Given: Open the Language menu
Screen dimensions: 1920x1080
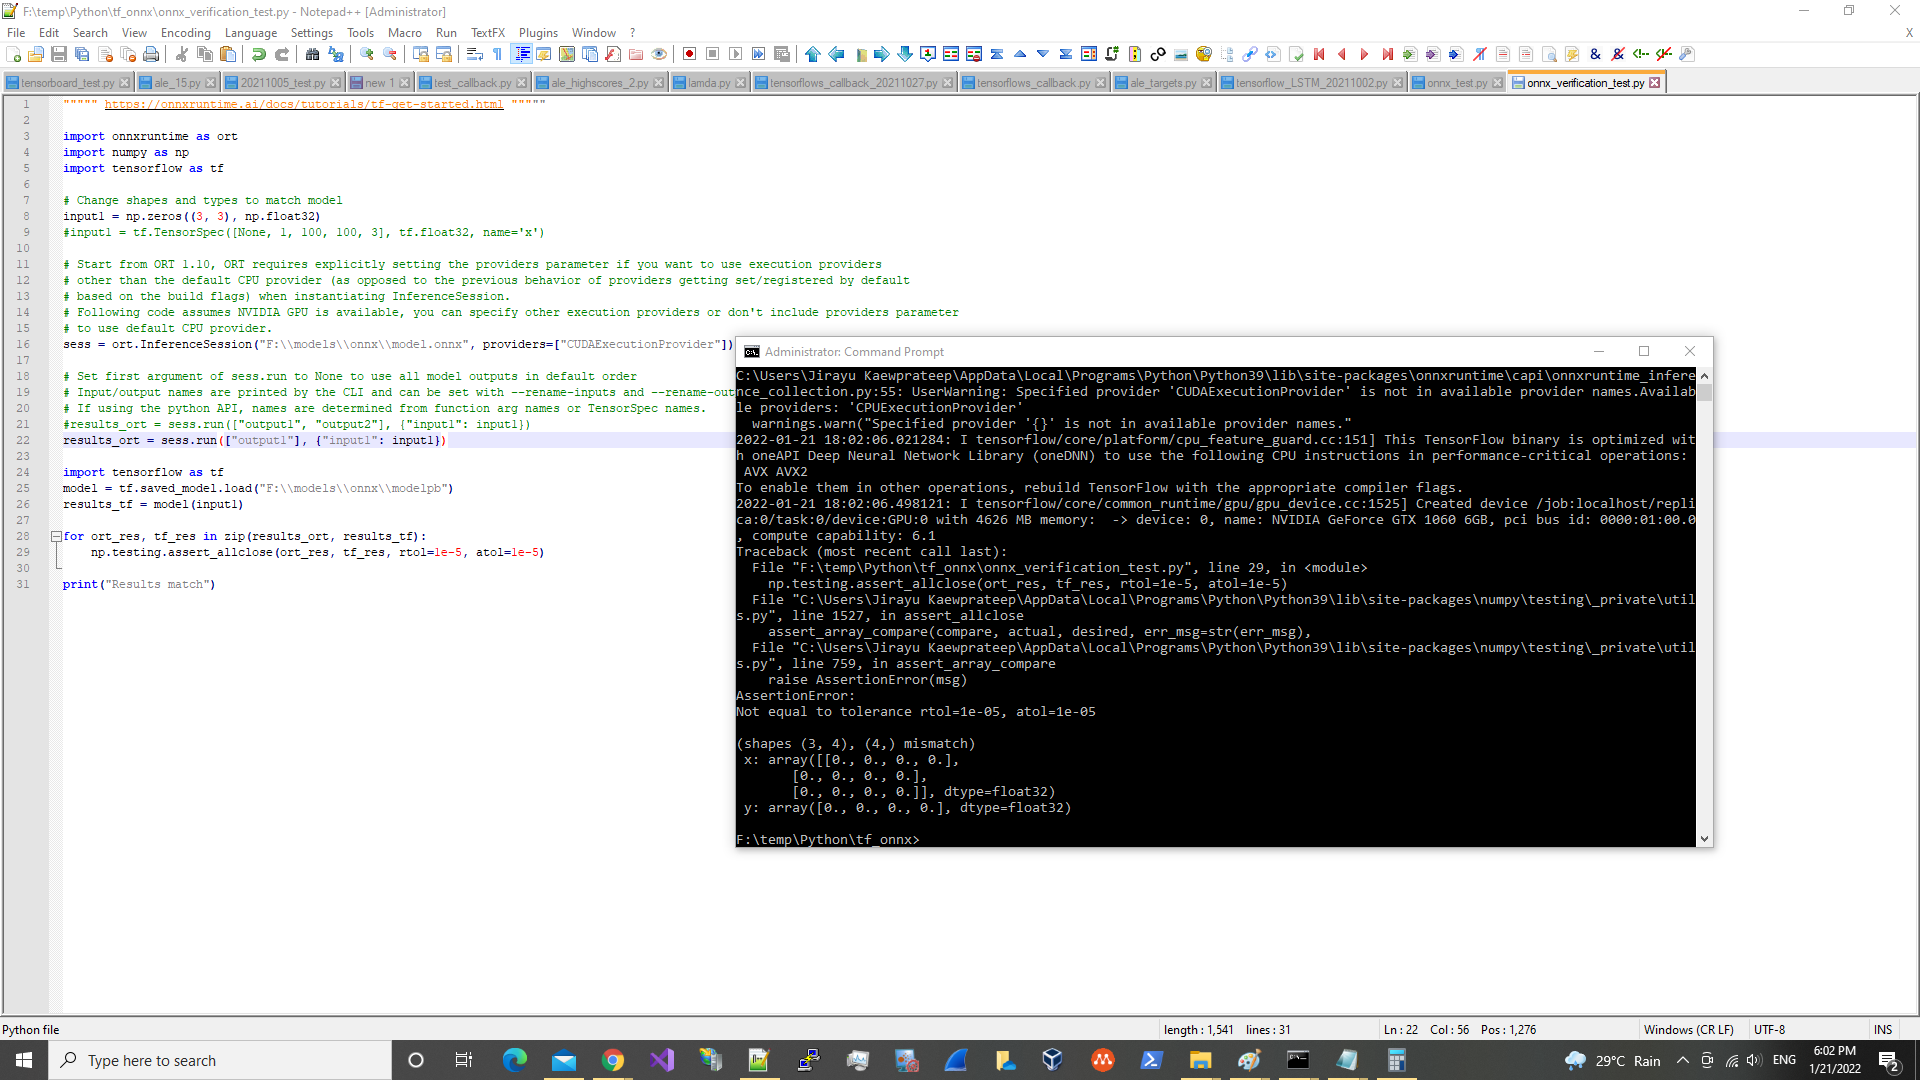Looking at the screenshot, I should pyautogui.click(x=250, y=32).
